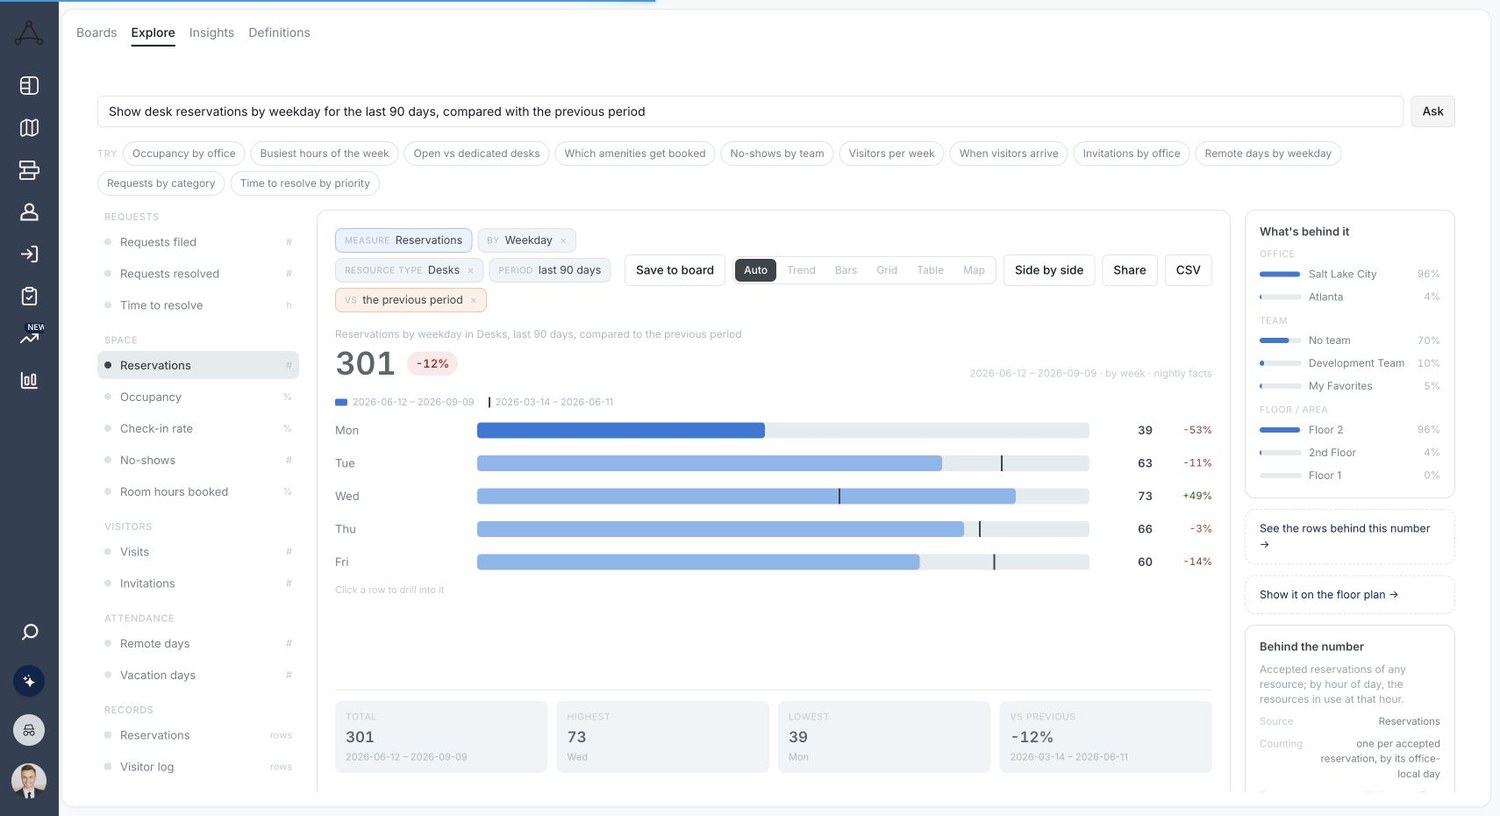Switch to the Insights tab
The image size is (1500, 816).
pos(211,33)
